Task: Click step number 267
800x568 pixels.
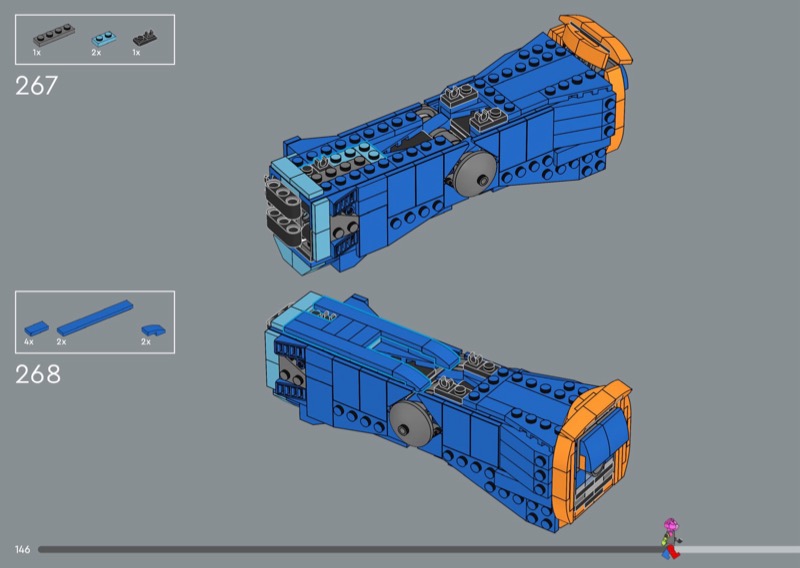Action: [x=37, y=86]
